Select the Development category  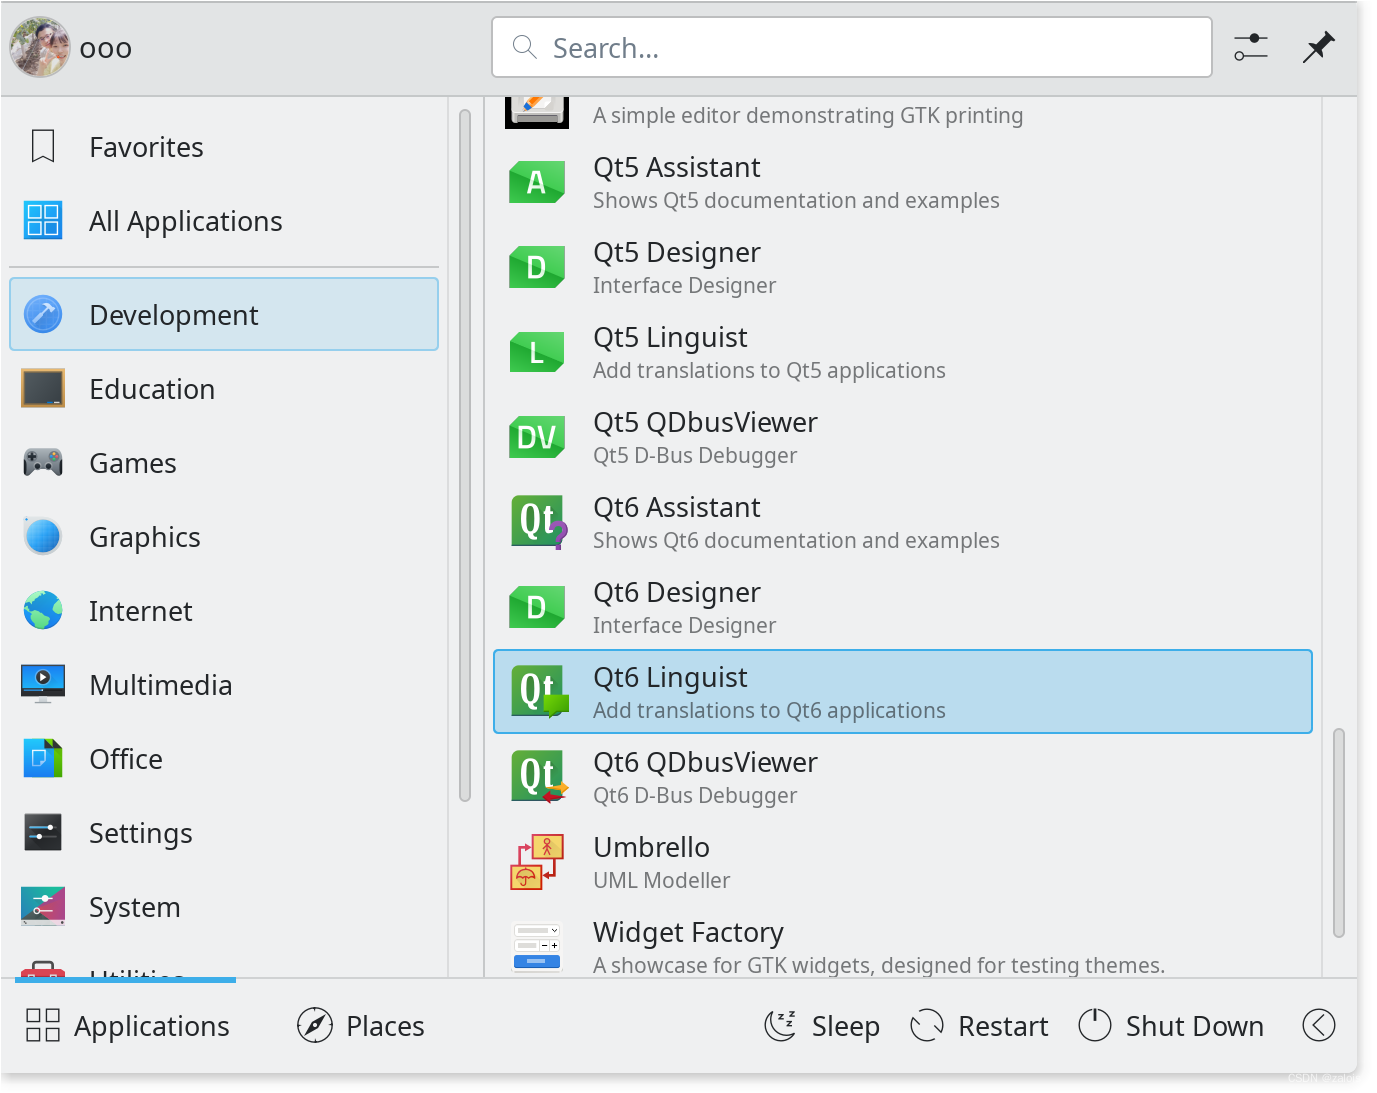tap(224, 315)
